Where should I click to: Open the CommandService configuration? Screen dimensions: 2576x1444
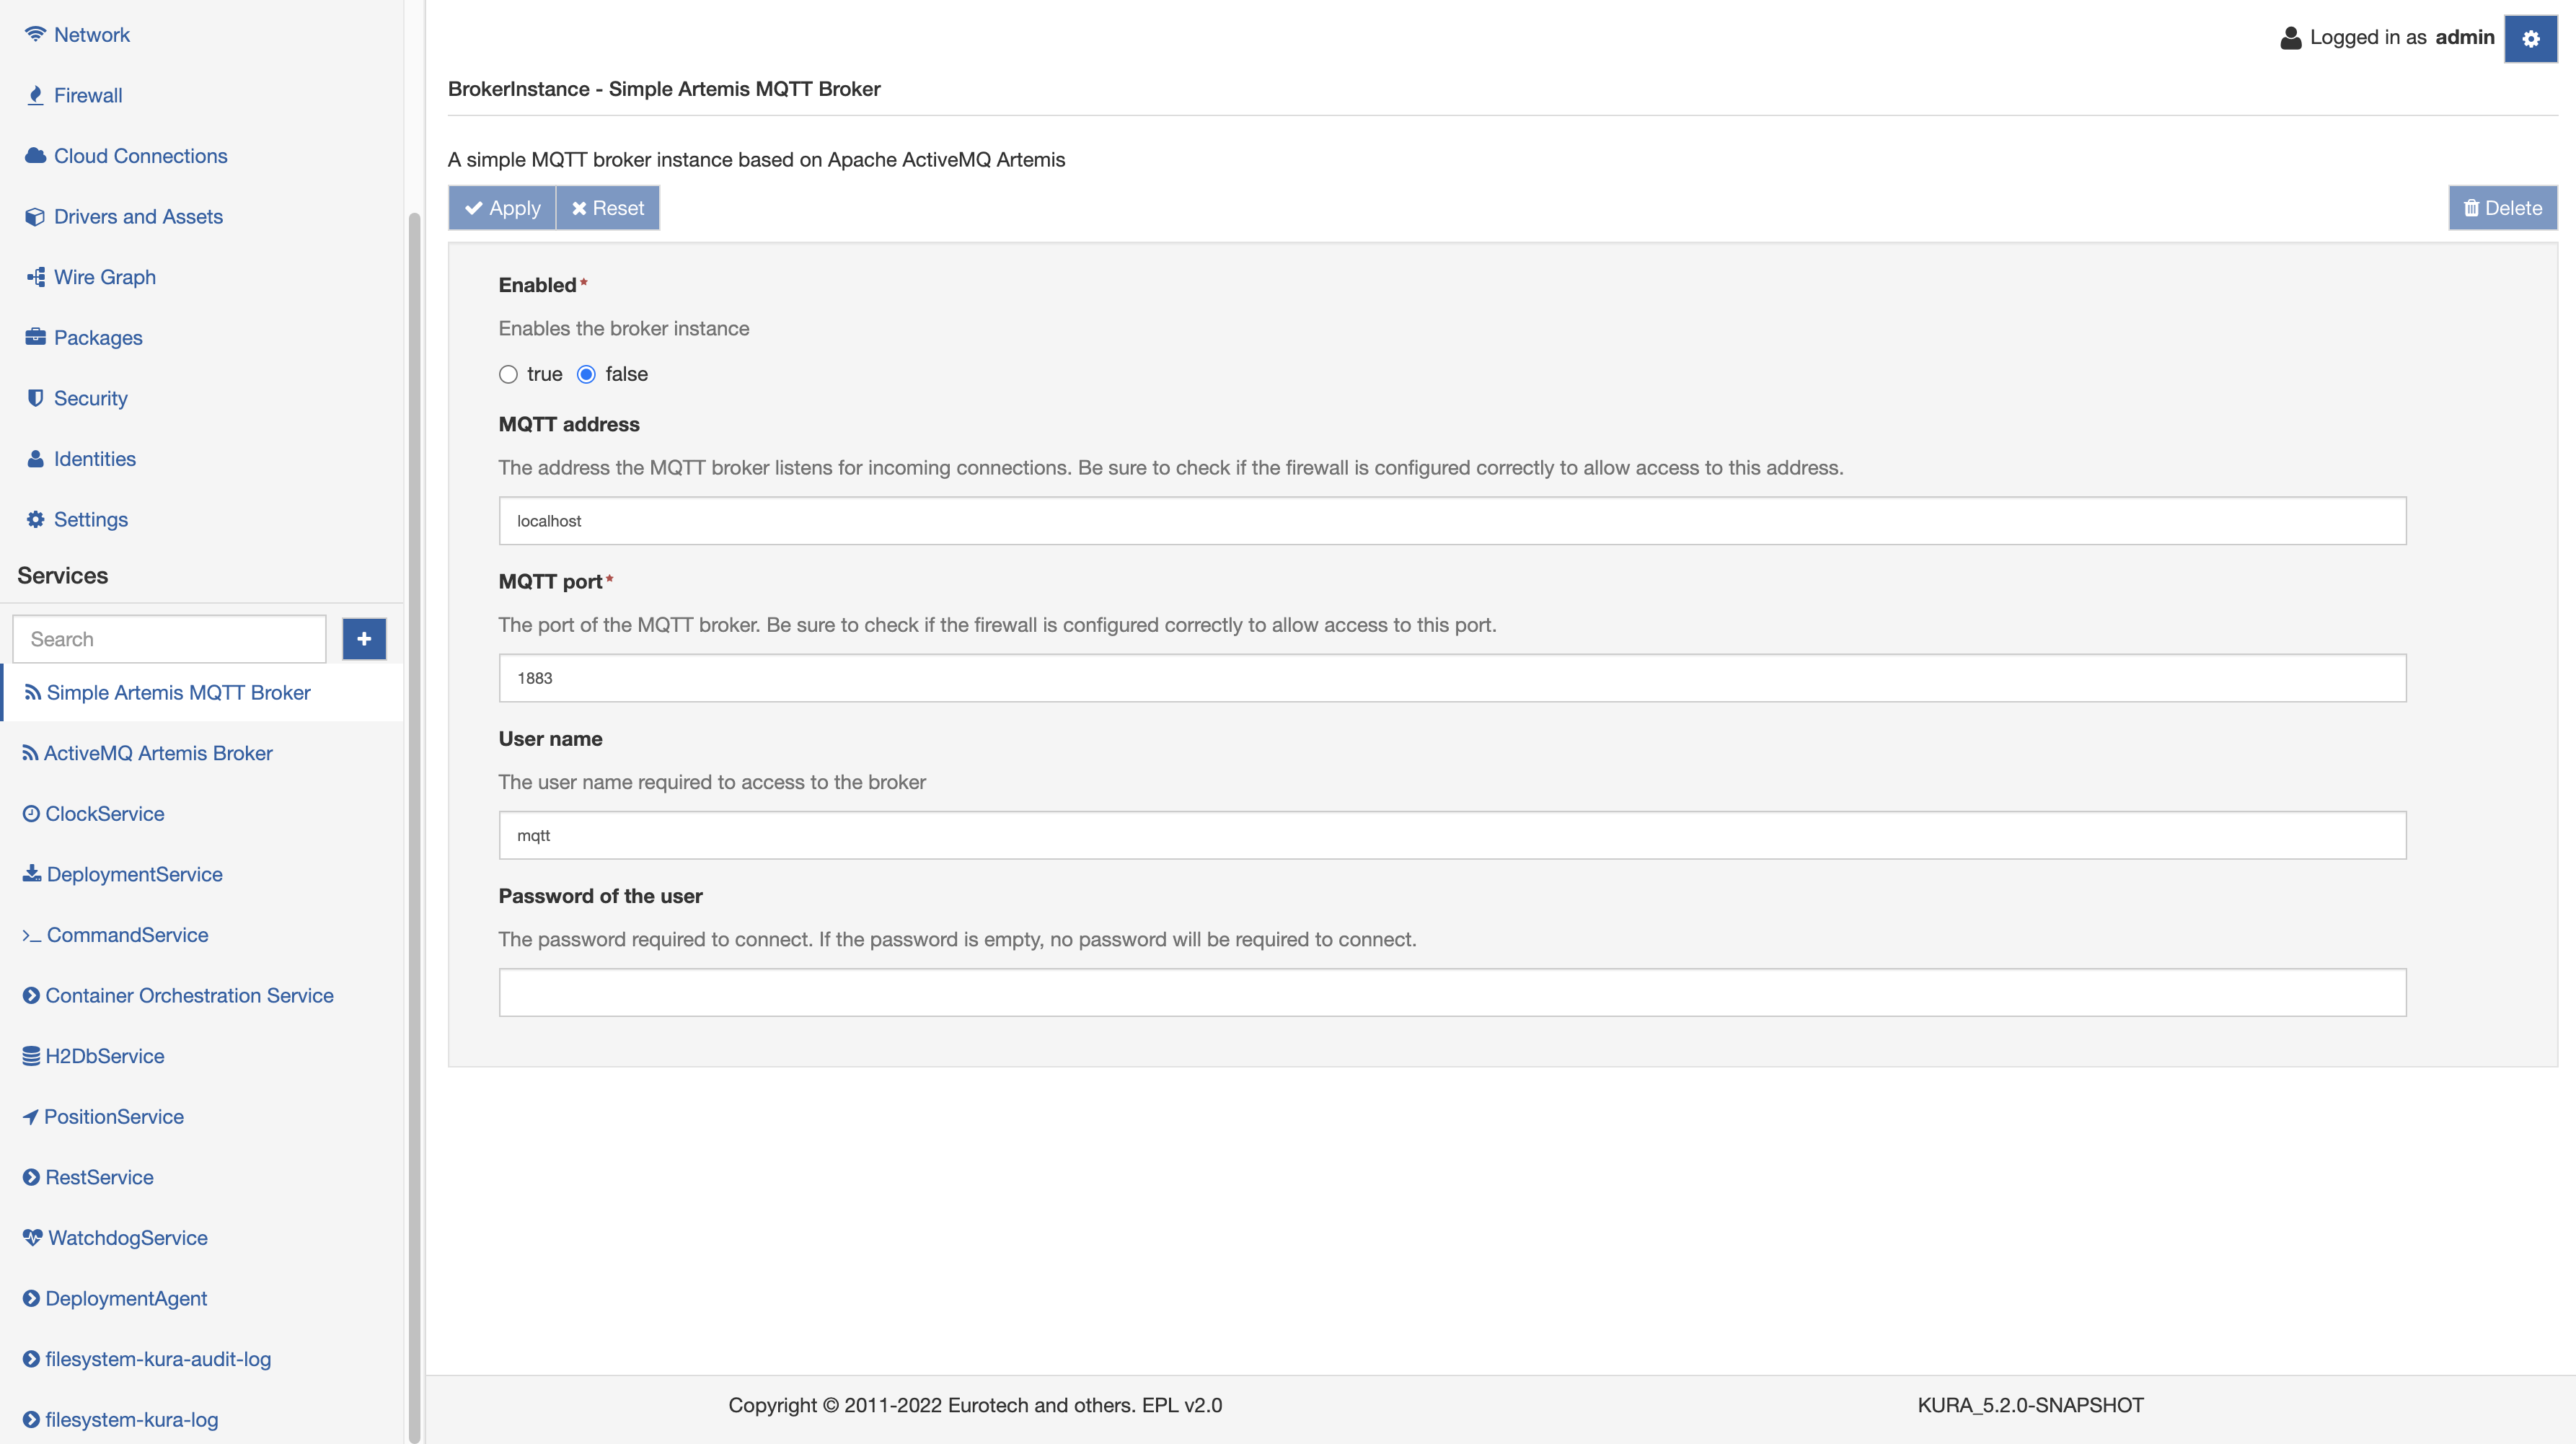tap(128, 935)
